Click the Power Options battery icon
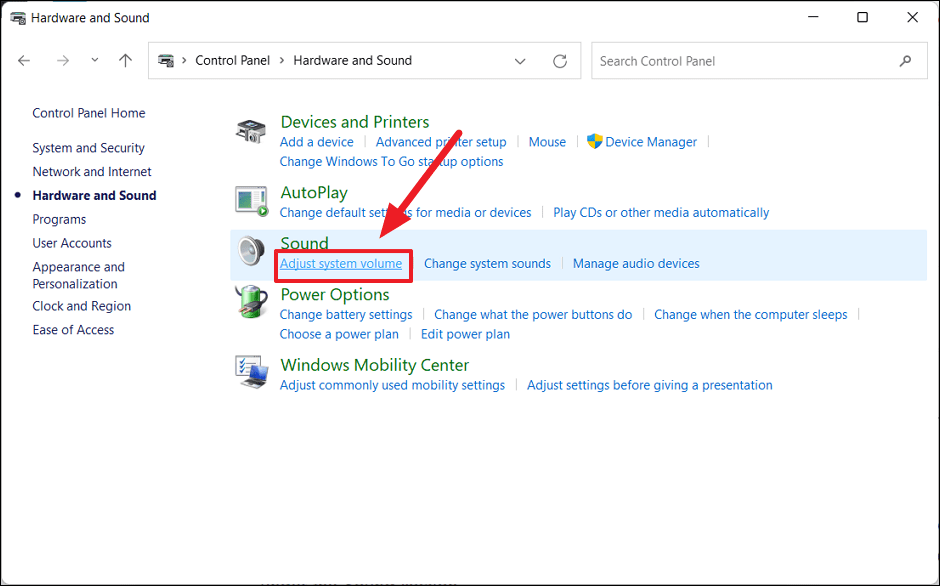 click(x=251, y=302)
